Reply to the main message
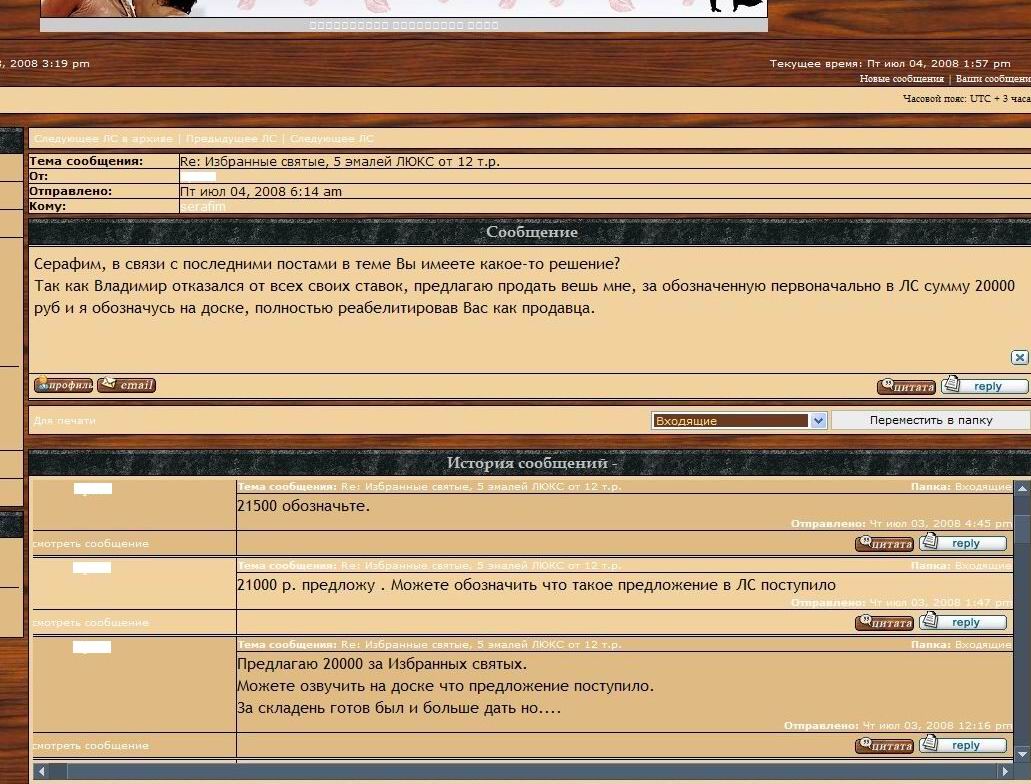The width and height of the screenshot is (1031, 784). pyautogui.click(x=984, y=386)
